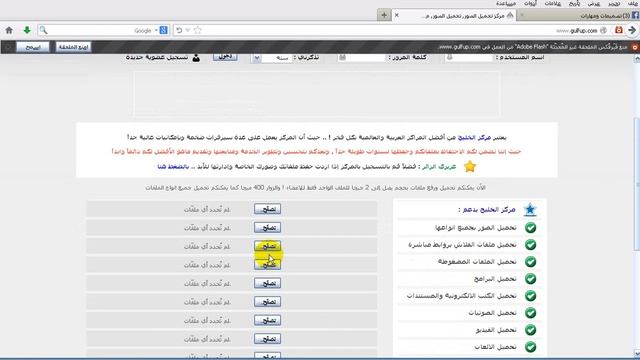Open the Firefox home page icon
Screen dimensions: 640x360
[x=9, y=30]
